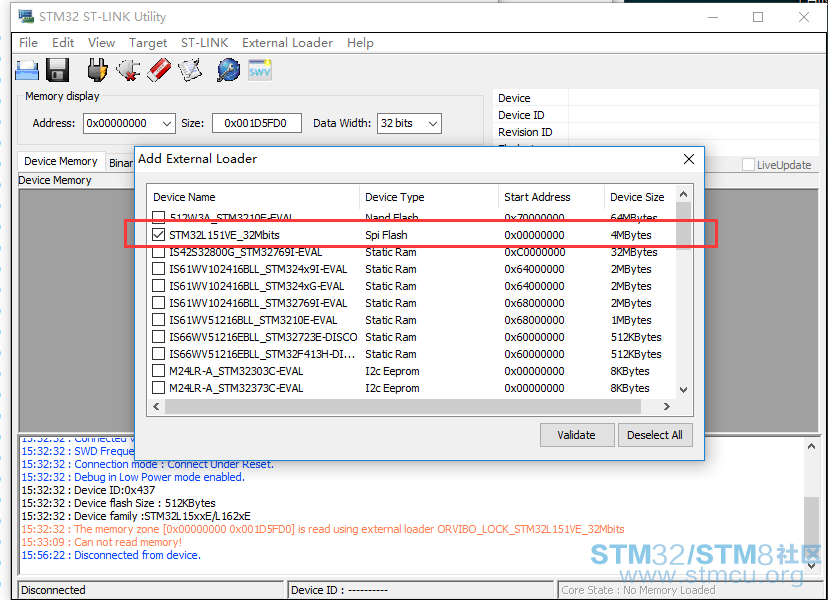This screenshot has width=828, height=600.
Task: Click 'Core State : No Memory Loaded' status
Action: (x=638, y=590)
